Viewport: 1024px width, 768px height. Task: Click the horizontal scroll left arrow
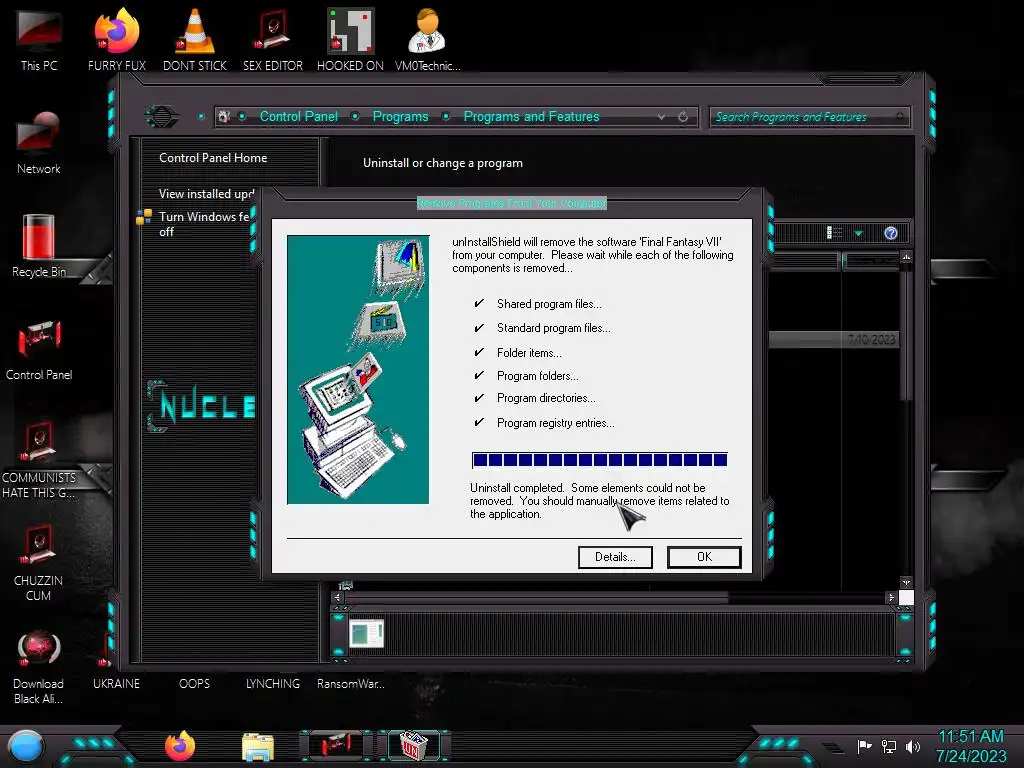pos(338,597)
